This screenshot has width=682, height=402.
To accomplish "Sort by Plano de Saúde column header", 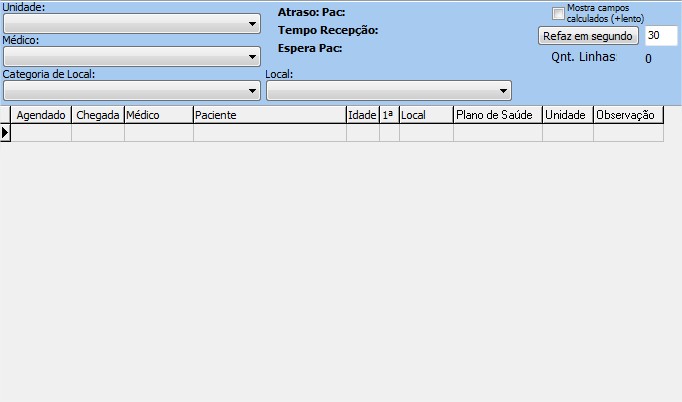I will coord(497,115).
